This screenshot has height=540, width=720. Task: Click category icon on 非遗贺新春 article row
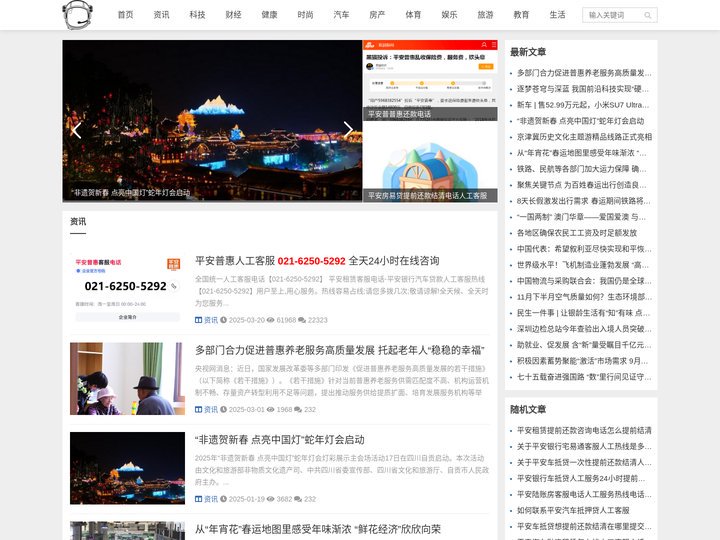tap(198, 499)
